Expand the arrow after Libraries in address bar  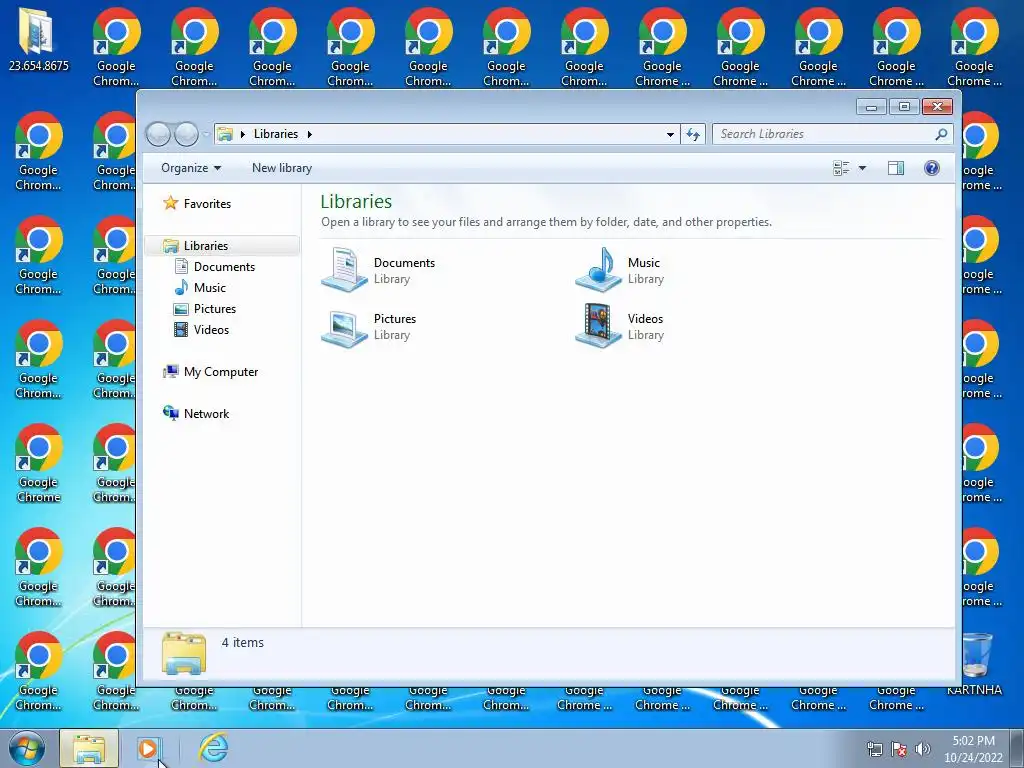(310, 134)
